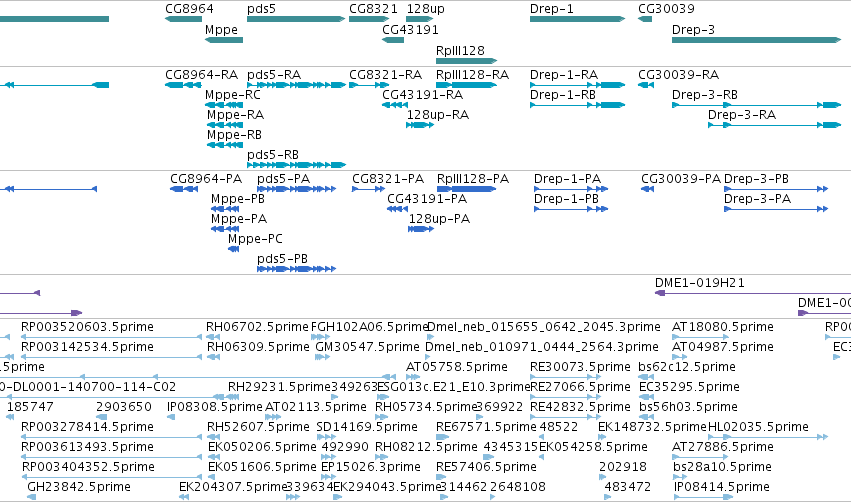Select the pds5-RA transcript glyph
The image size is (851, 502).
click(x=296, y=85)
